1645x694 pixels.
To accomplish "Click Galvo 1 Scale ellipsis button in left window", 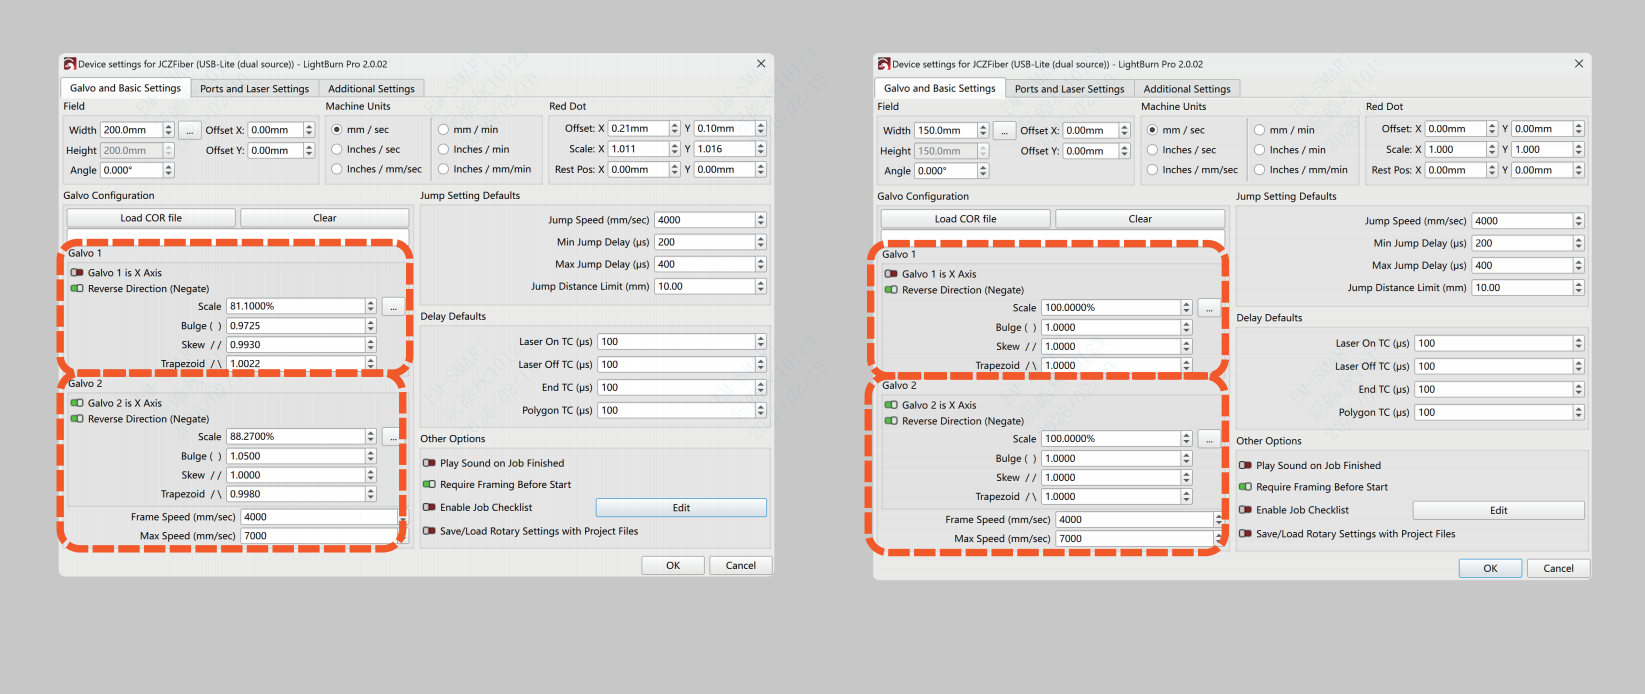I will click(x=393, y=307).
